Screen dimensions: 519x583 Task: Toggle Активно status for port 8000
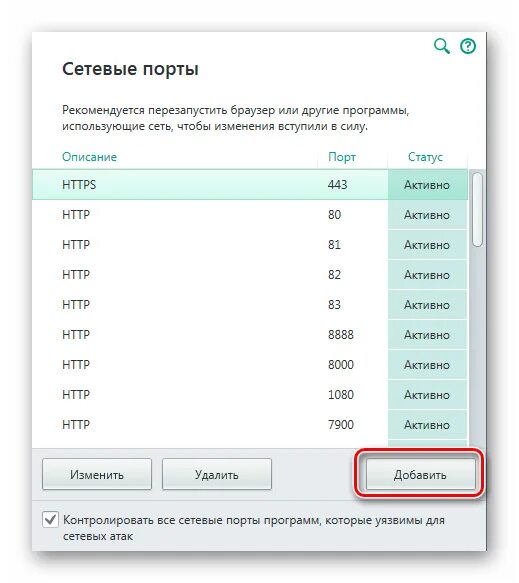pos(427,365)
